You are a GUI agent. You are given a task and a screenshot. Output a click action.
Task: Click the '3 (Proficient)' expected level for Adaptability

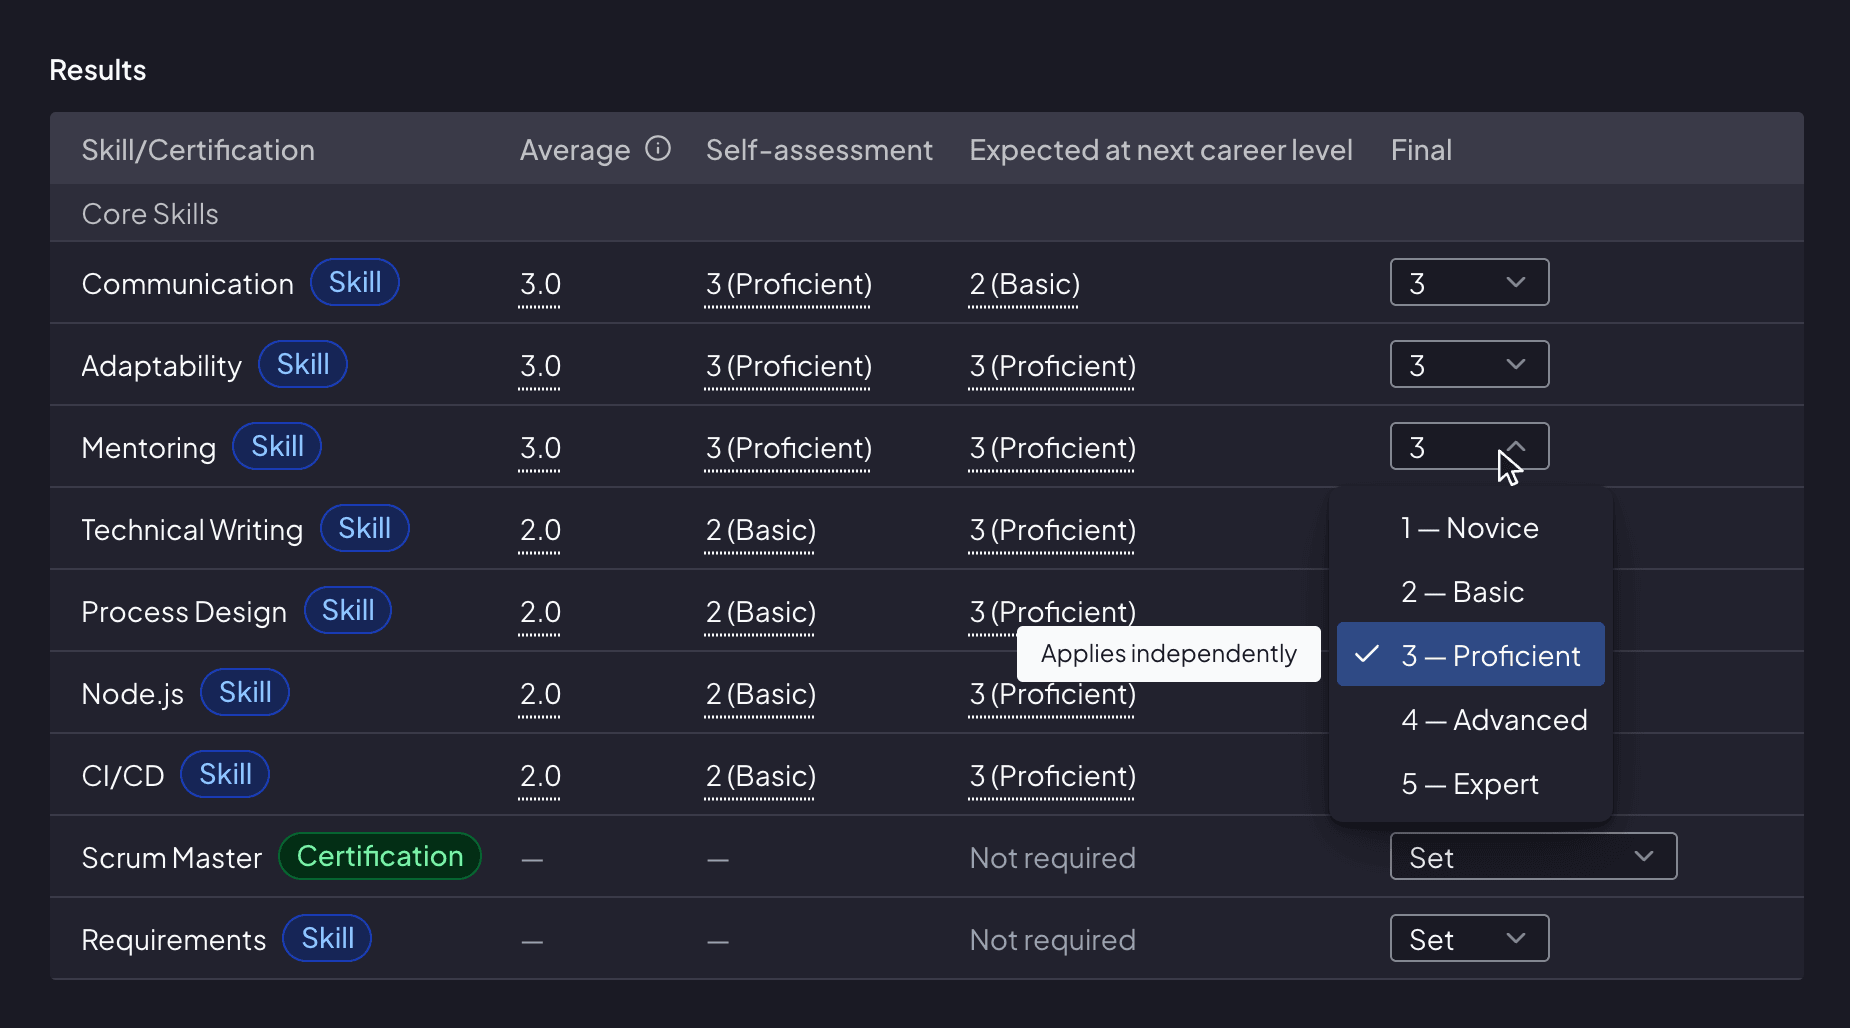click(x=1053, y=367)
